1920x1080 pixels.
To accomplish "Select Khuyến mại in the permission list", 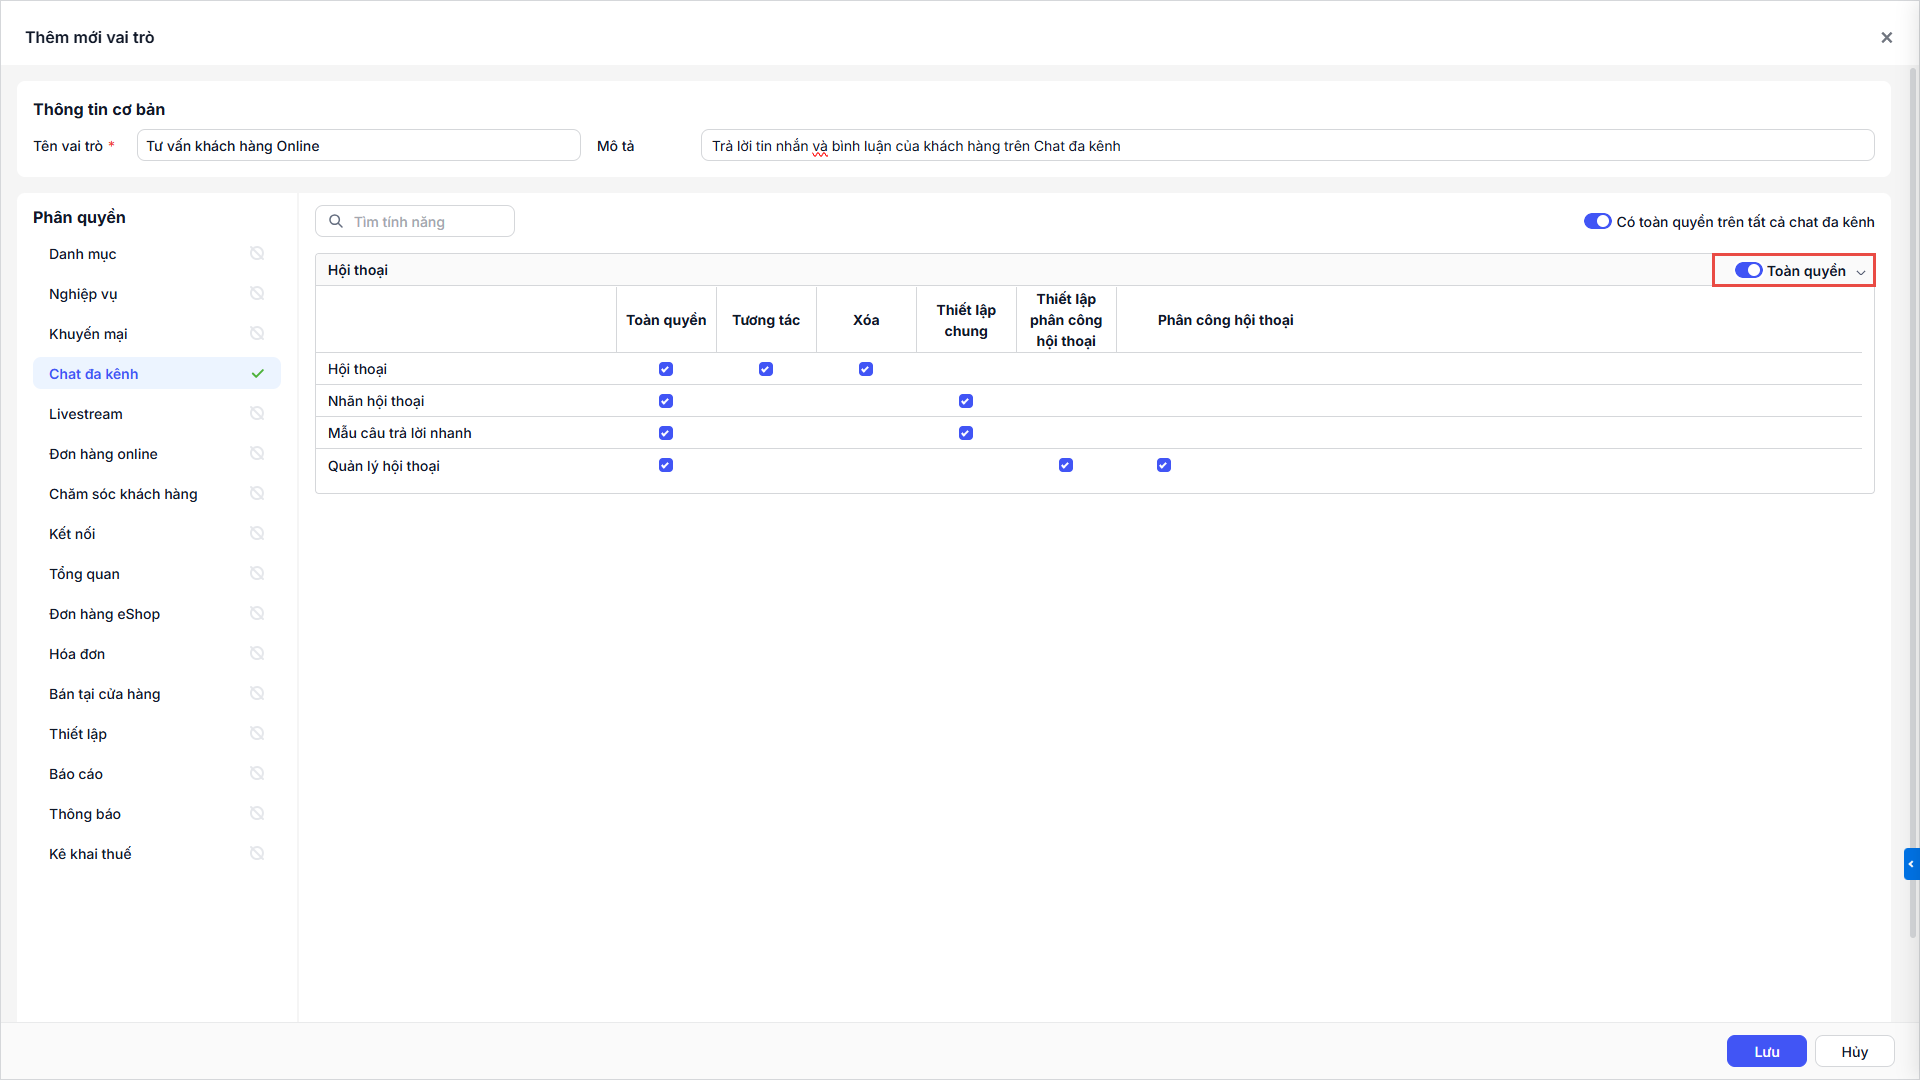I will 157,334.
